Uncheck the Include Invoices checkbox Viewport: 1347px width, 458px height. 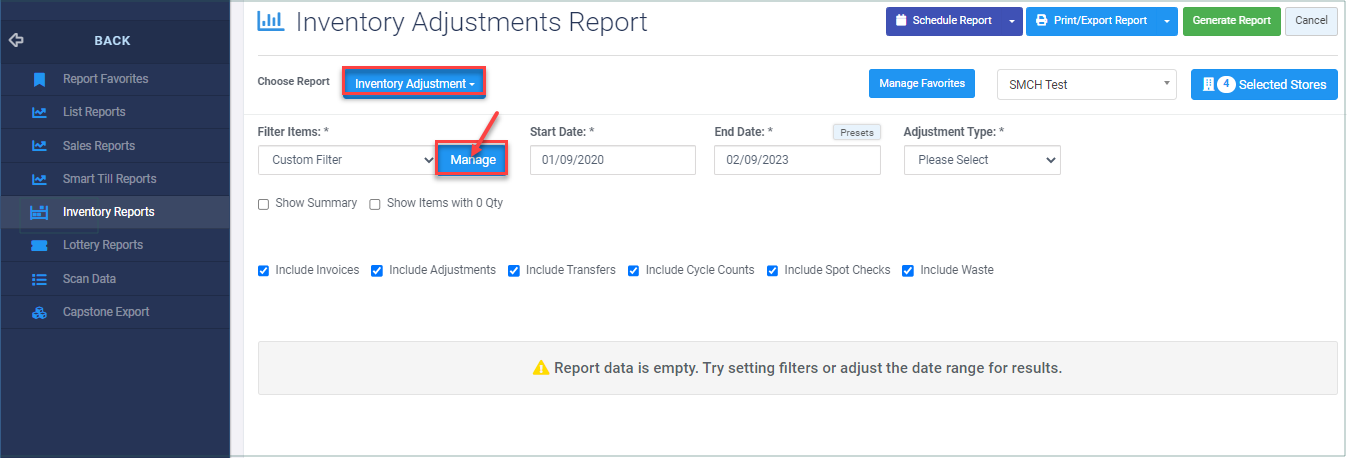click(x=264, y=271)
